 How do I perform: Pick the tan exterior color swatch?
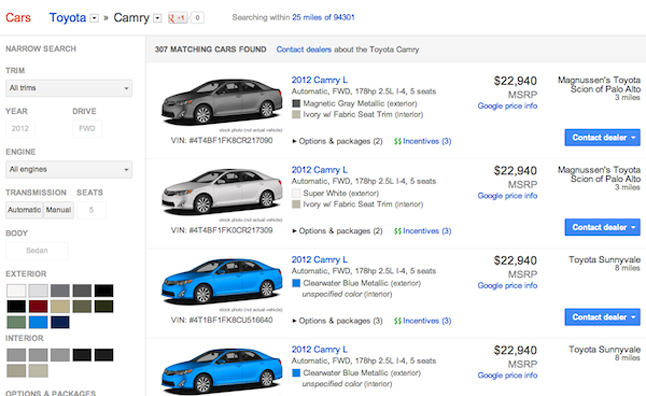pos(60,307)
